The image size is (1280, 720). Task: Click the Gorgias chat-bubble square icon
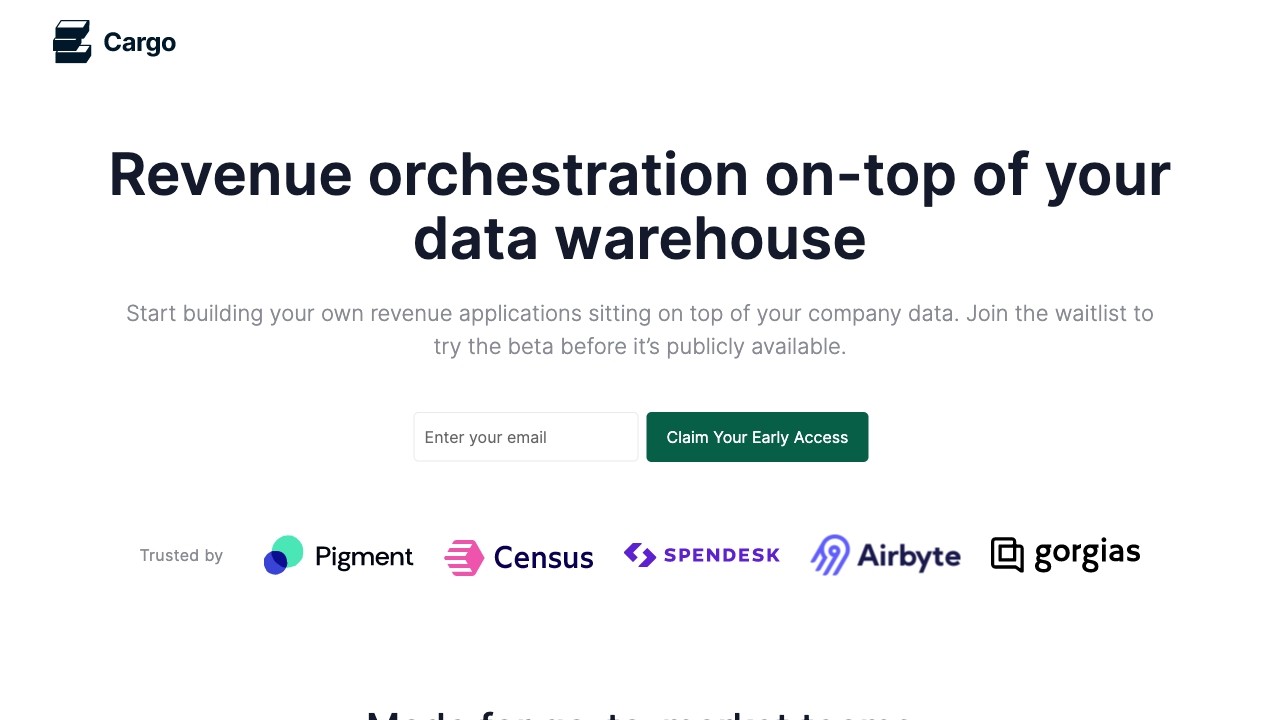(1007, 554)
